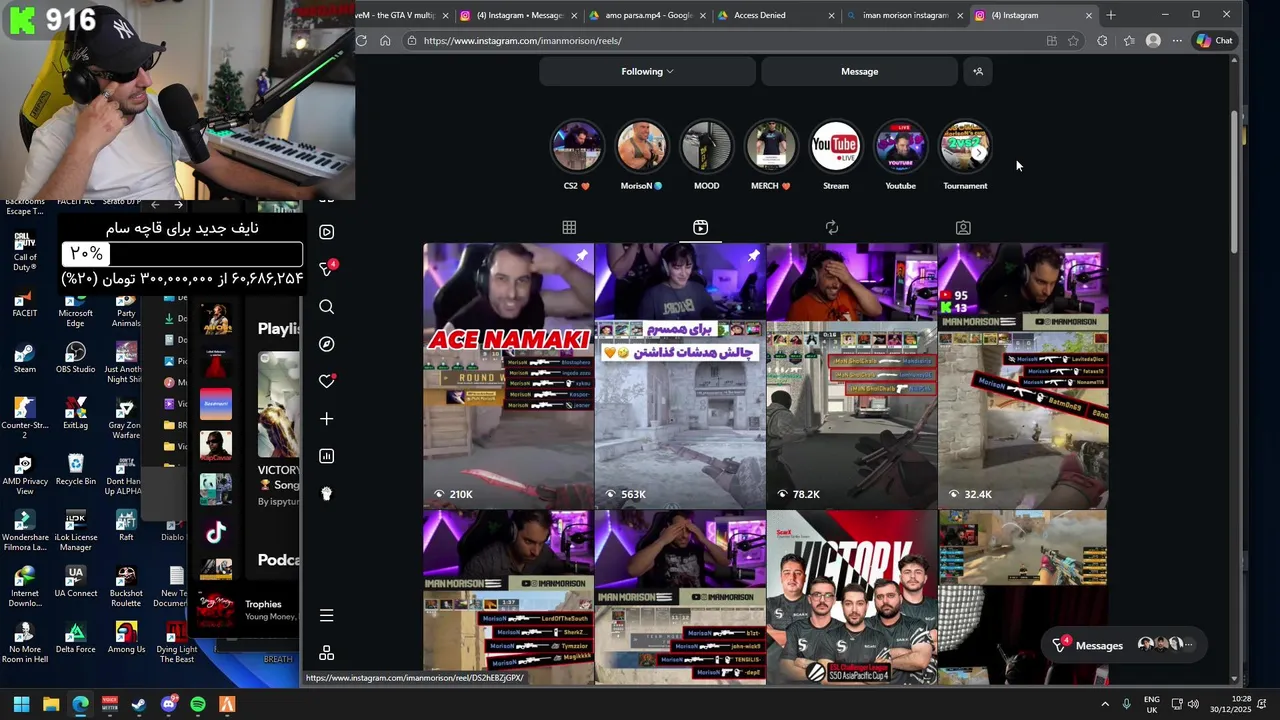
Task: Open the MOOD story highlight
Action: pos(707,147)
